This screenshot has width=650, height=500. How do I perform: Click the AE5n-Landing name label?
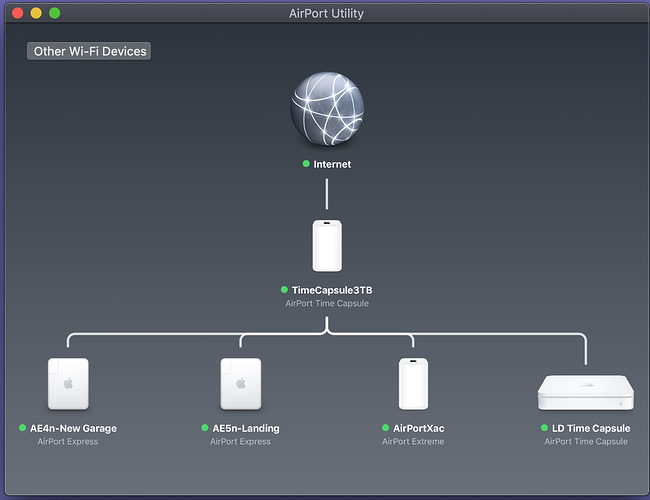246,428
